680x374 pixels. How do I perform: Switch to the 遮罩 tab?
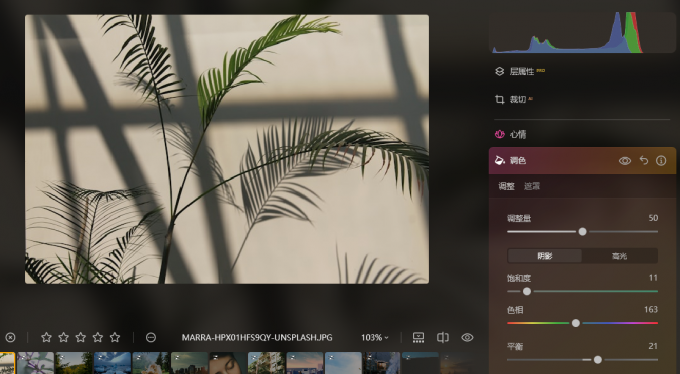(x=532, y=187)
